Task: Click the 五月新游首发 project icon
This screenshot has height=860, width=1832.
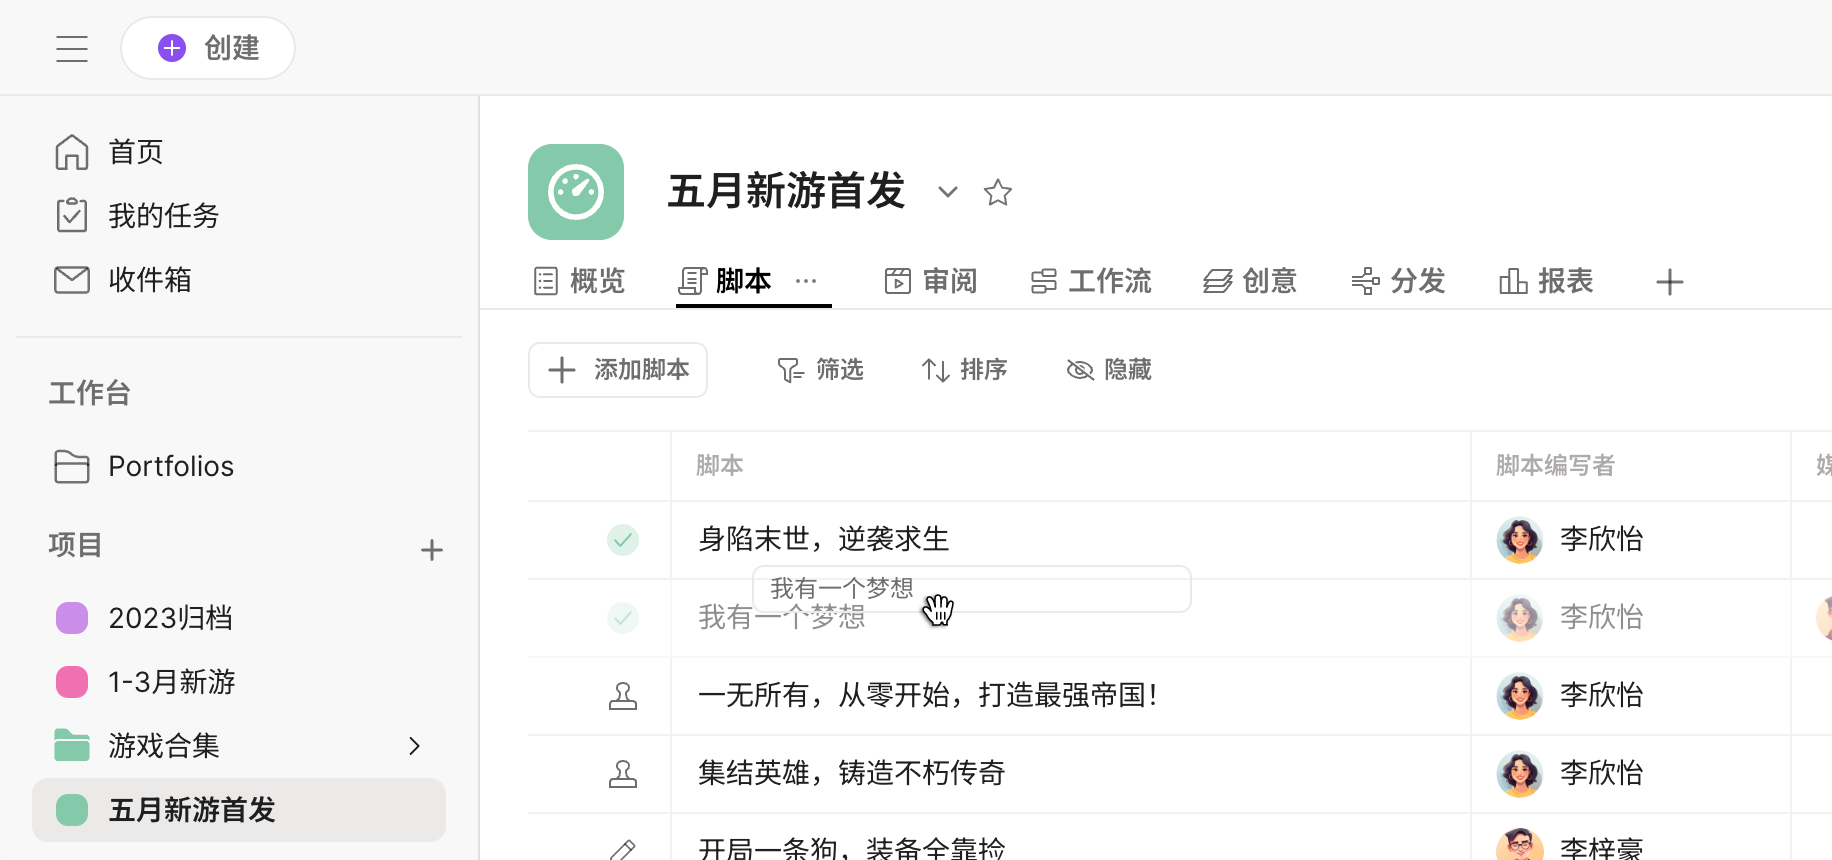Action: (576, 192)
